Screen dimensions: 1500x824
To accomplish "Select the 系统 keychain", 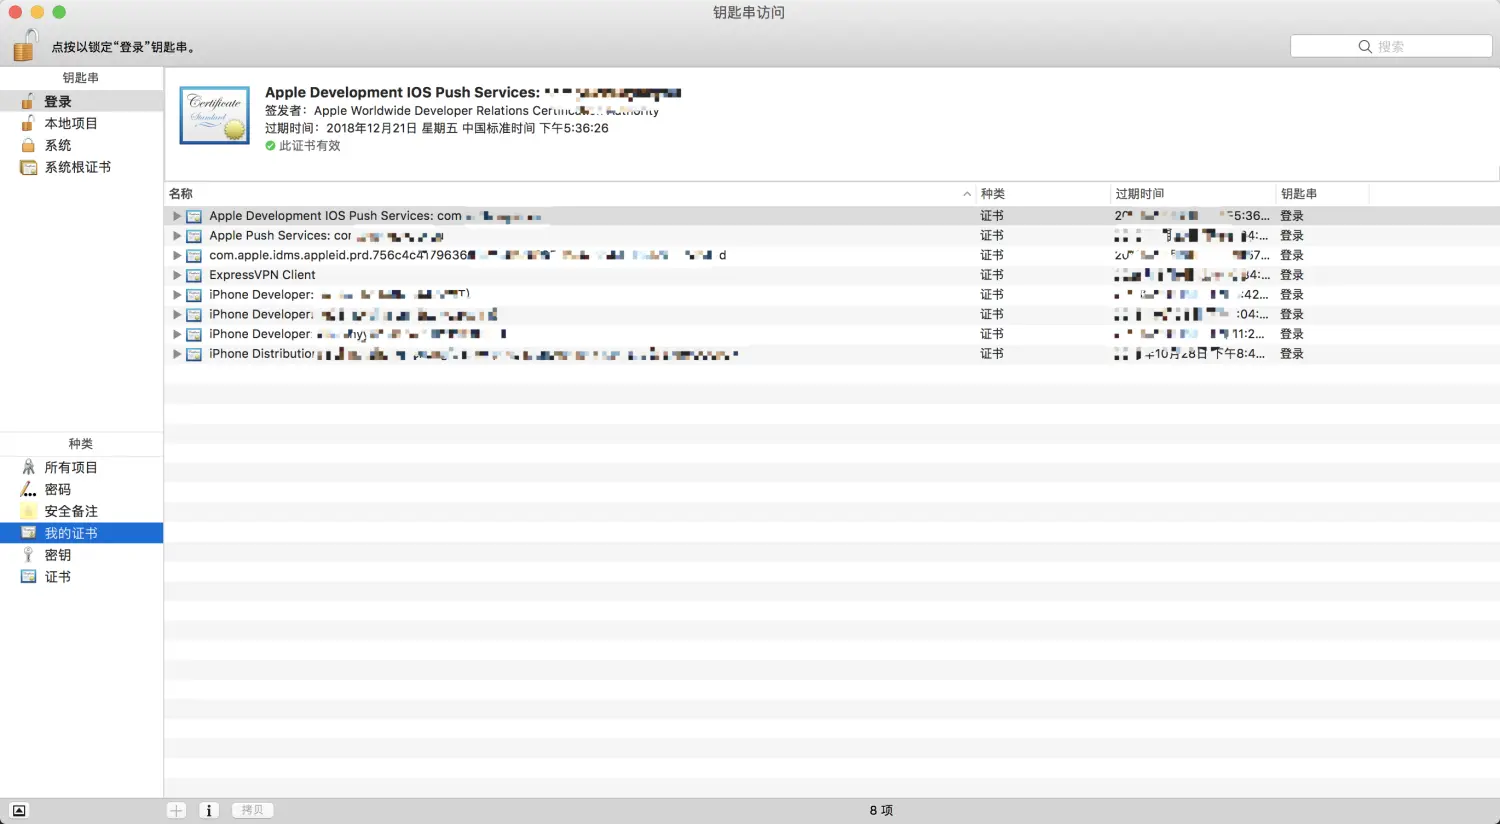I will pyautogui.click(x=81, y=145).
